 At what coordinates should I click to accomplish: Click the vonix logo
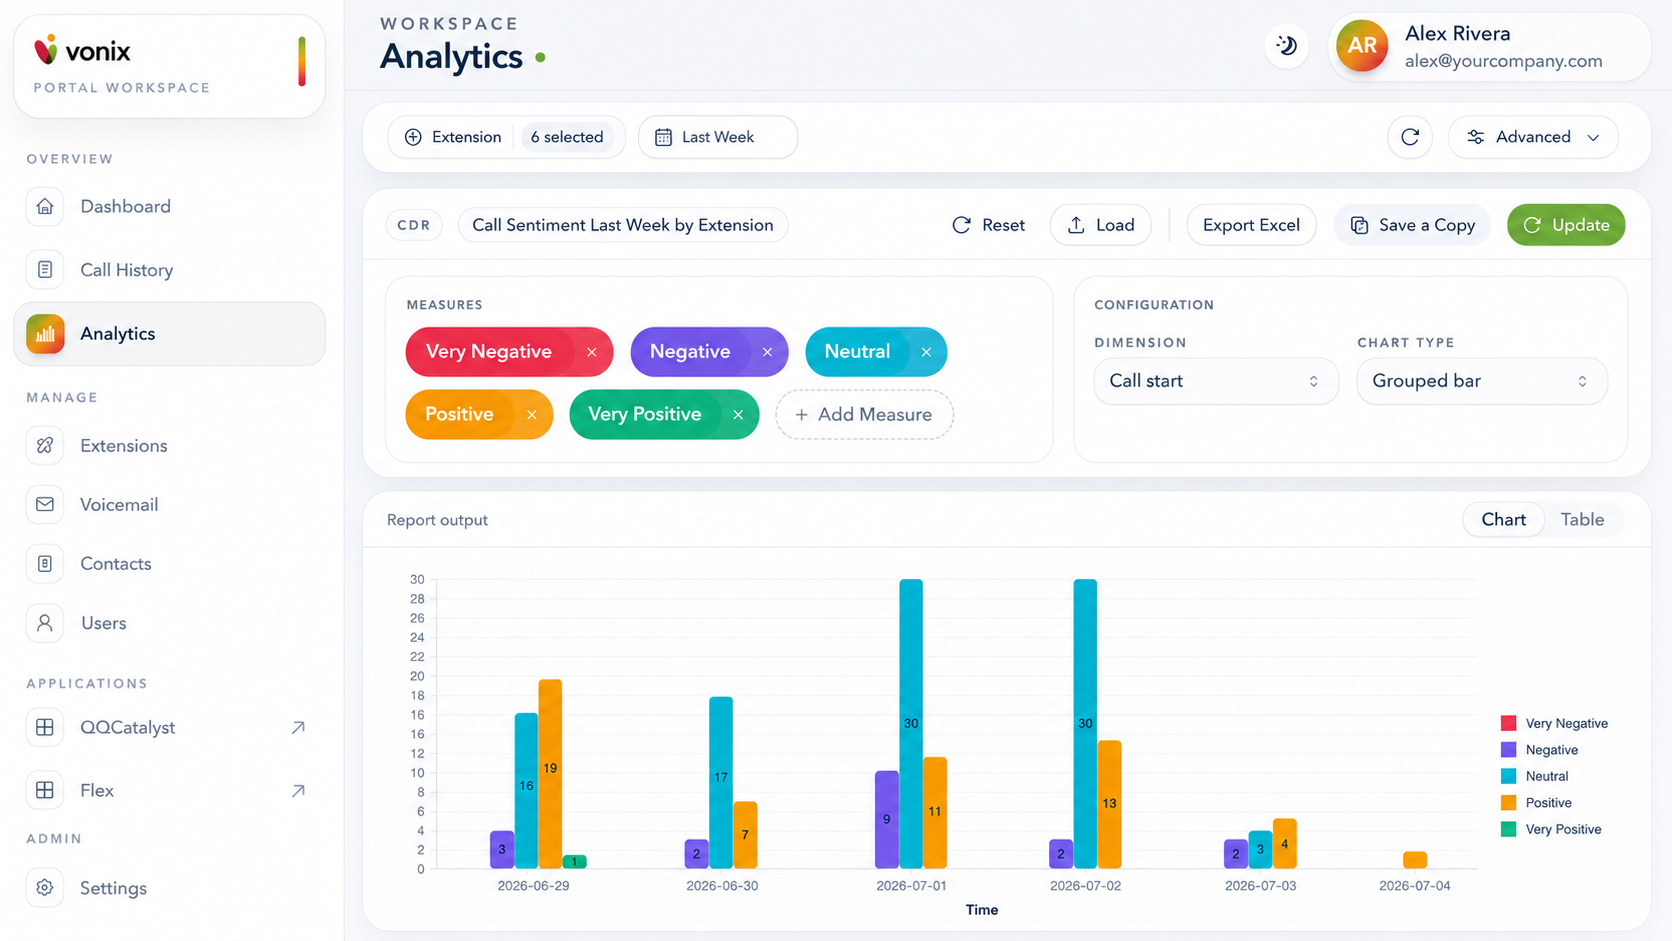point(82,50)
